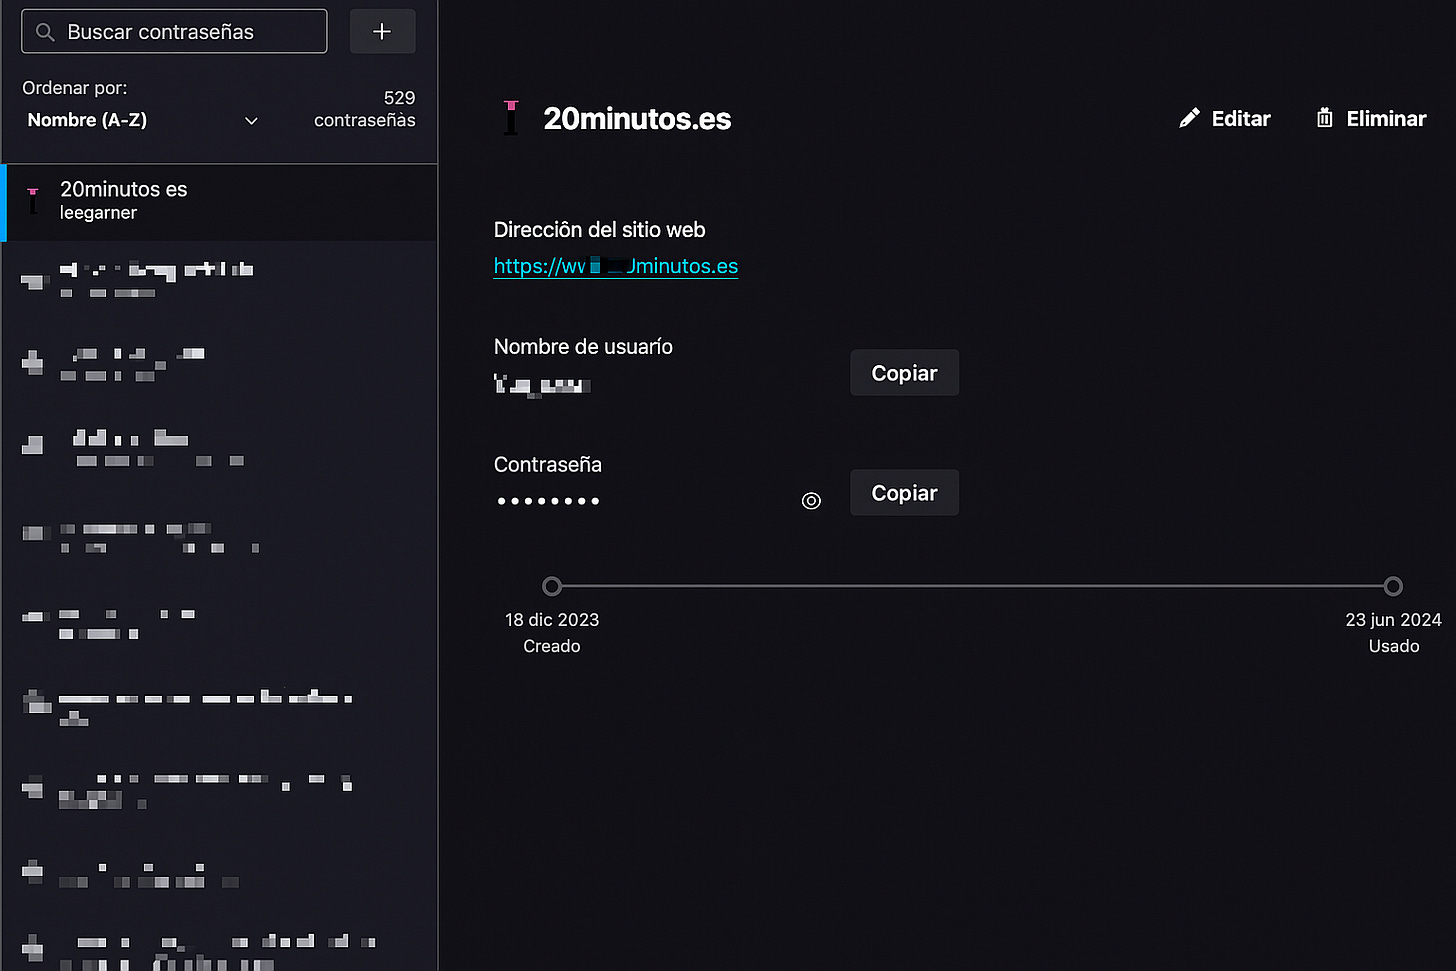
Task: Click the Usado timeline marker circle
Action: pyautogui.click(x=1393, y=586)
